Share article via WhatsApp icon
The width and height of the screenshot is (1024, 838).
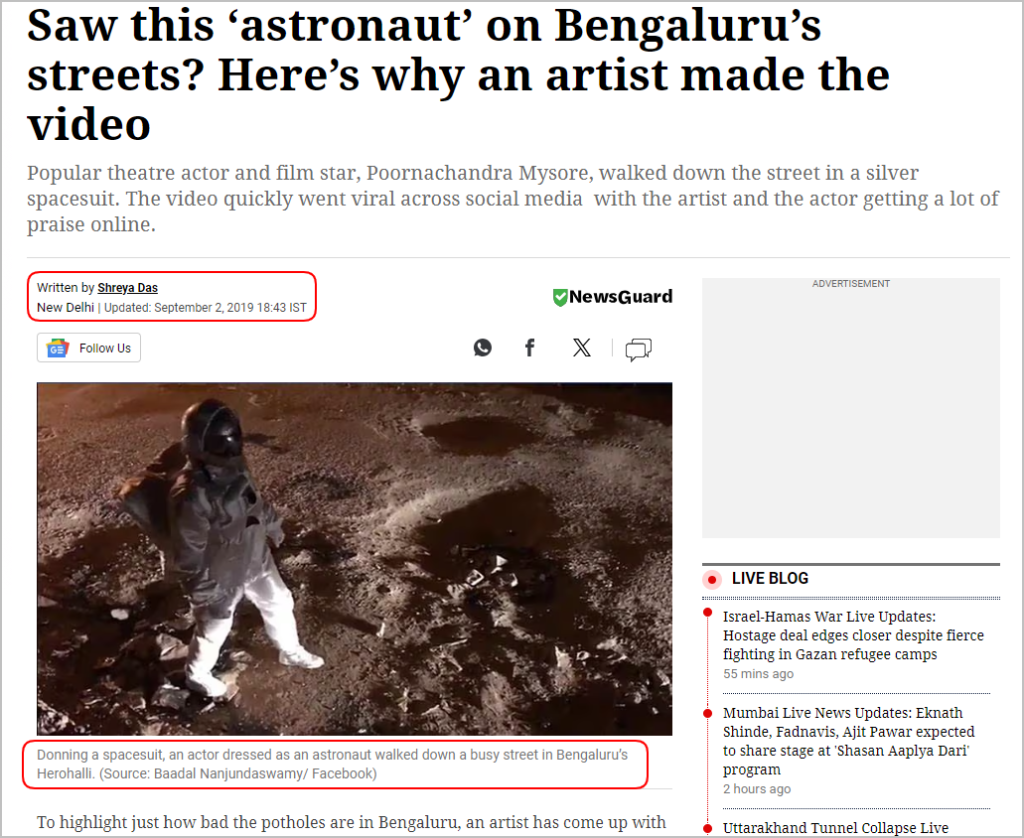pyautogui.click(x=483, y=347)
